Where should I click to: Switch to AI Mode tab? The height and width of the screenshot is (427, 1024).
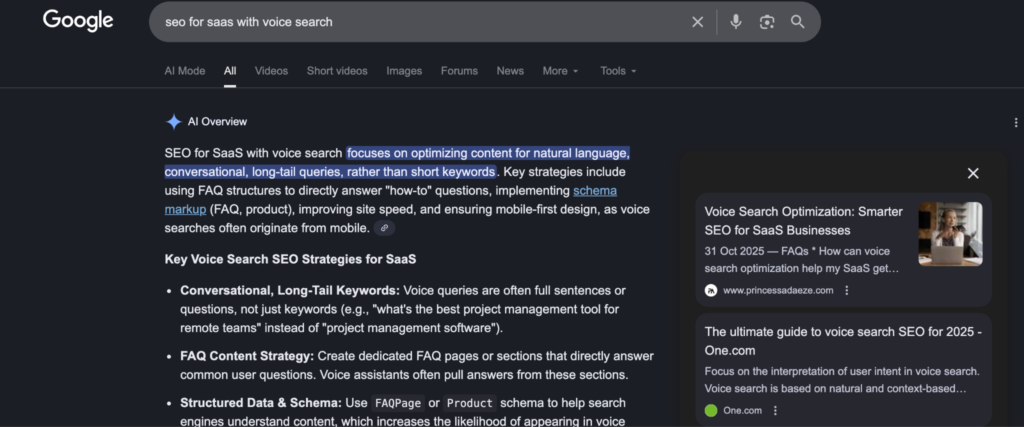click(x=185, y=71)
